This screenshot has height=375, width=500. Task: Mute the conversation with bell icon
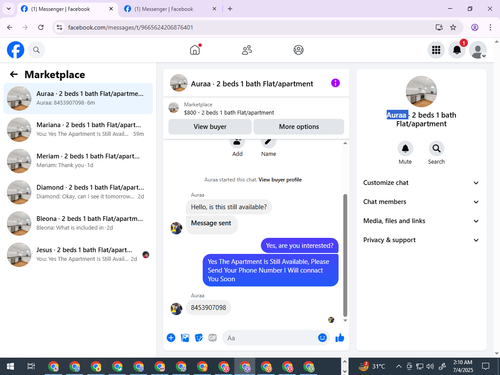(405, 148)
